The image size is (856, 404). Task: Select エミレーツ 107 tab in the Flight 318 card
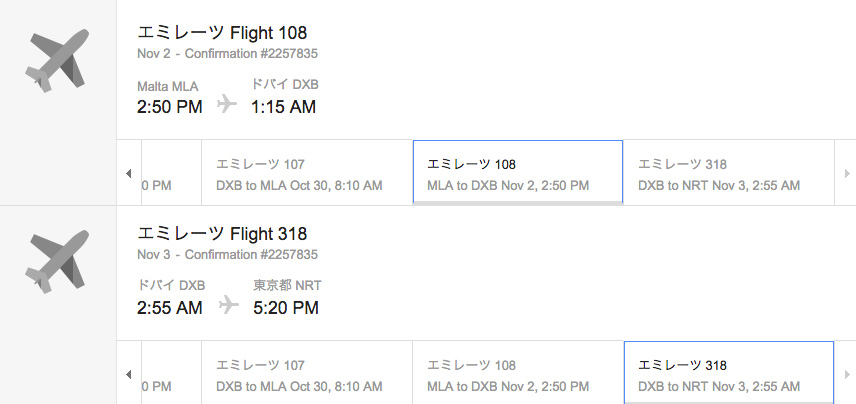pos(306,375)
